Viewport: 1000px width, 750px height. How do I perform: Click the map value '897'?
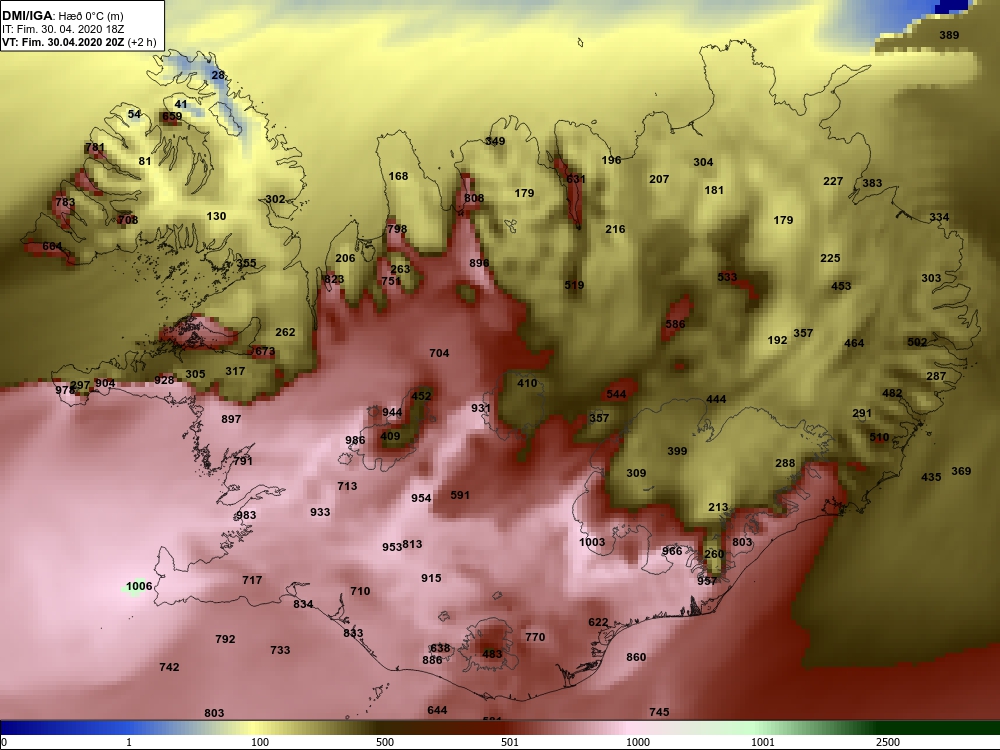[231, 419]
